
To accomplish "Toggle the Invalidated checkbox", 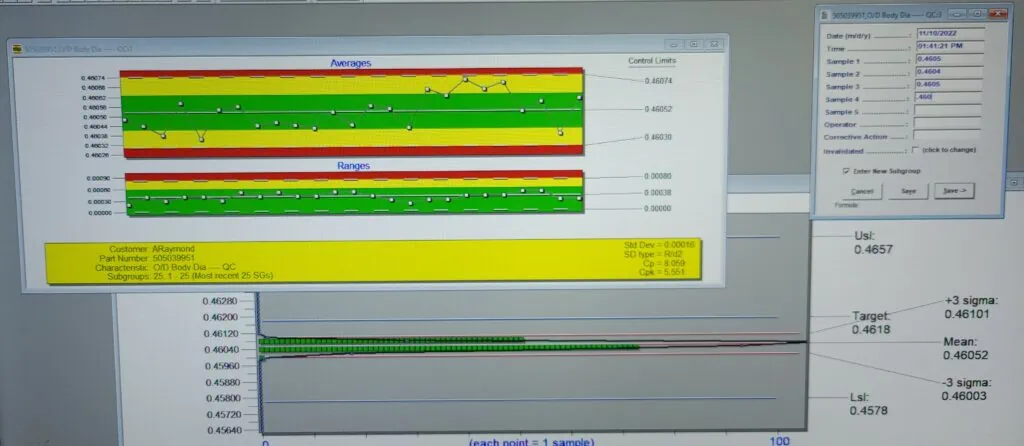I will point(916,149).
